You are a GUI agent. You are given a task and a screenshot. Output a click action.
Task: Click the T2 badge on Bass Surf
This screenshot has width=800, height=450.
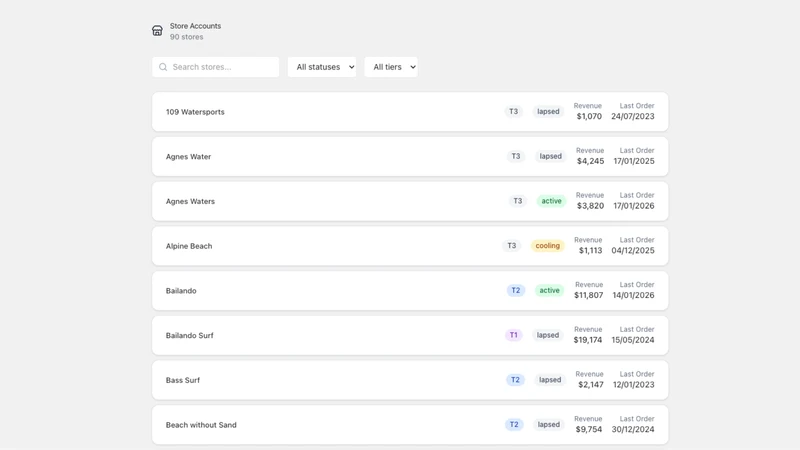515,380
